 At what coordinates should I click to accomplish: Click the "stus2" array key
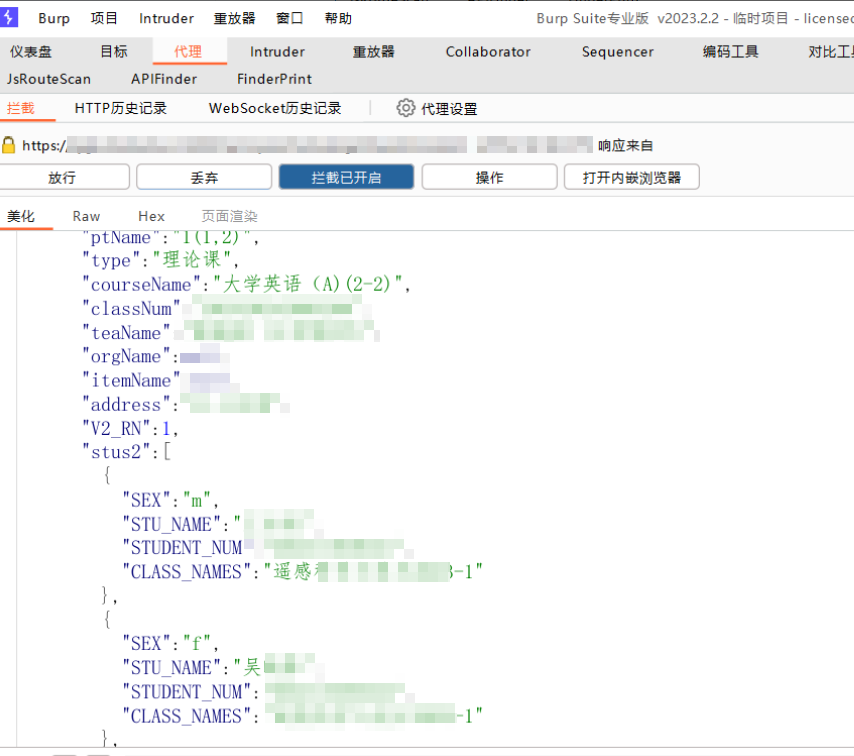pyautogui.click(x=116, y=452)
